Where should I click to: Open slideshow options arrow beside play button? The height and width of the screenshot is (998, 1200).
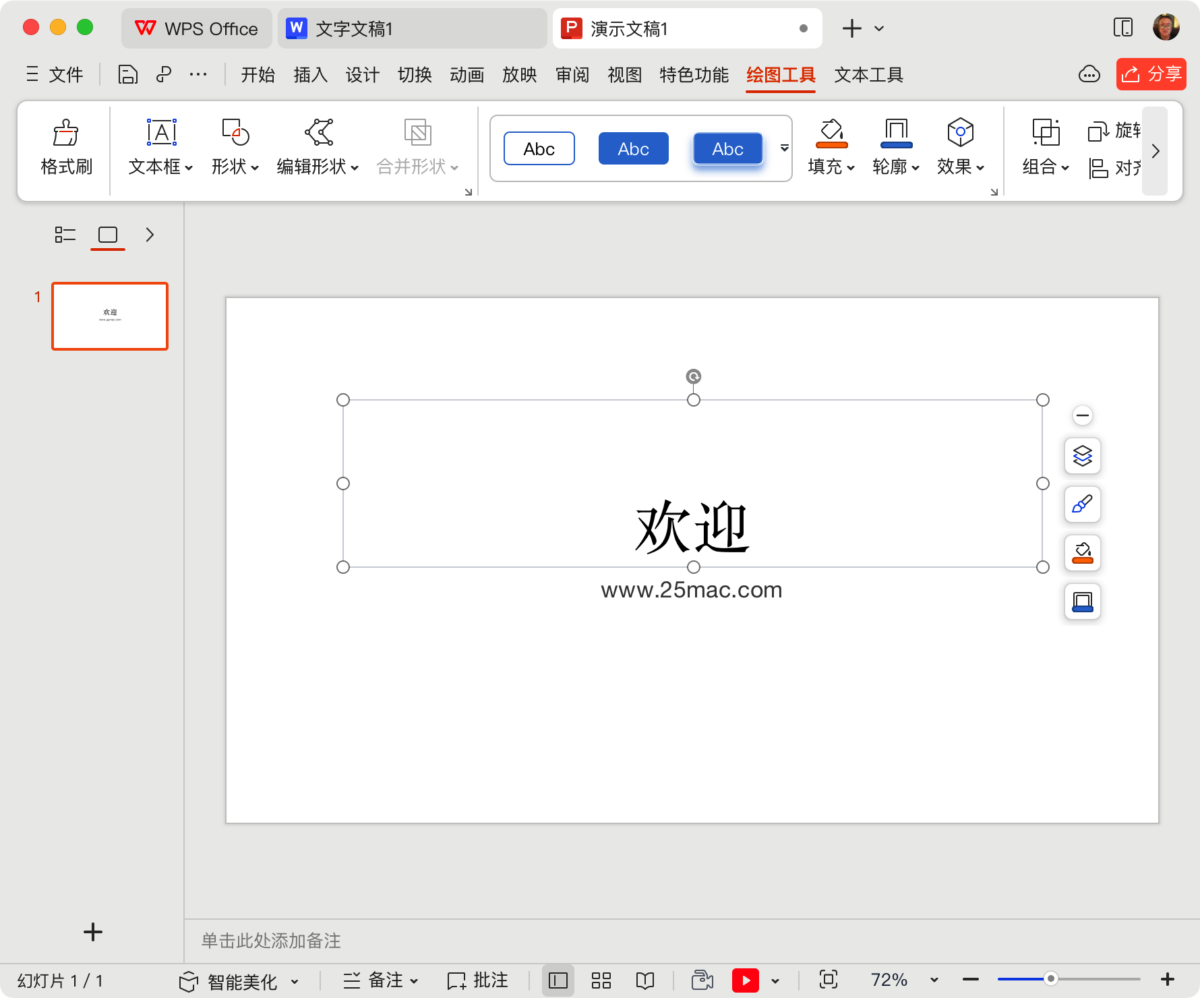775,980
